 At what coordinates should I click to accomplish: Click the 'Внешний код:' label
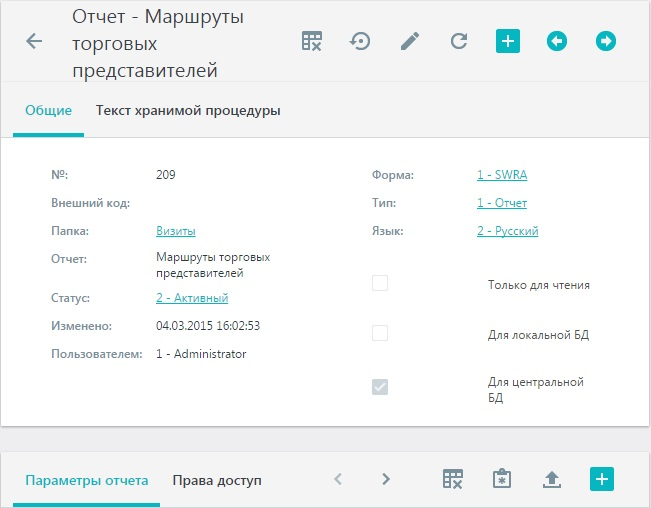point(91,203)
